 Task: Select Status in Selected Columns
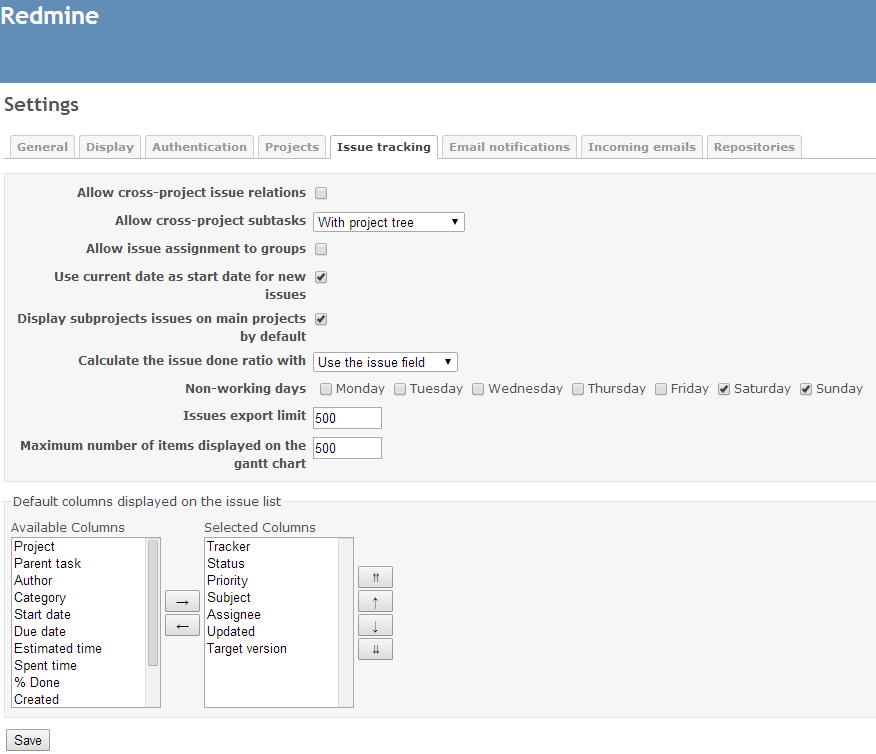(x=272, y=564)
